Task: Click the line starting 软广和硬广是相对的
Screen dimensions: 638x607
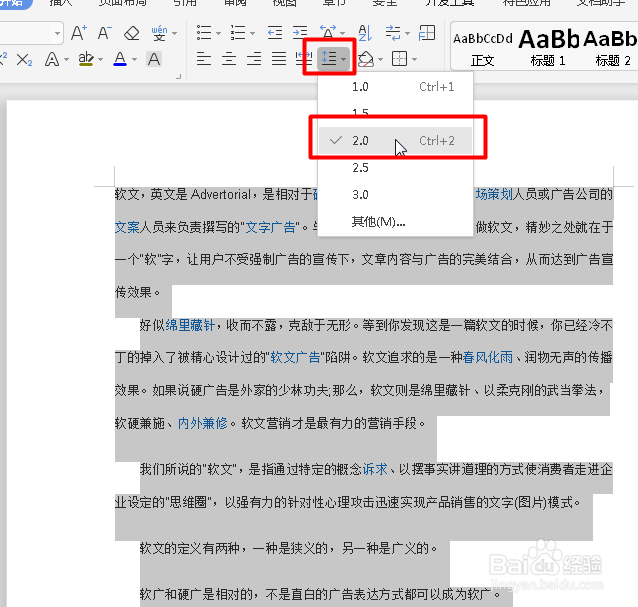Action: coord(320,594)
